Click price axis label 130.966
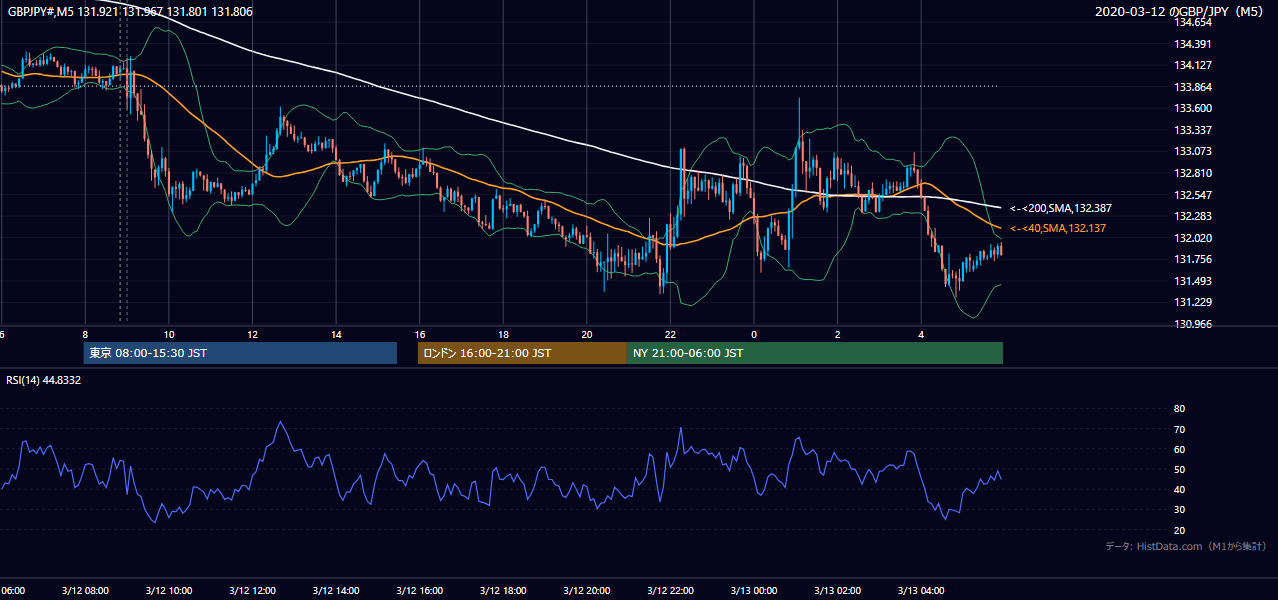Viewport: 1278px width, 600px height. [1193, 324]
